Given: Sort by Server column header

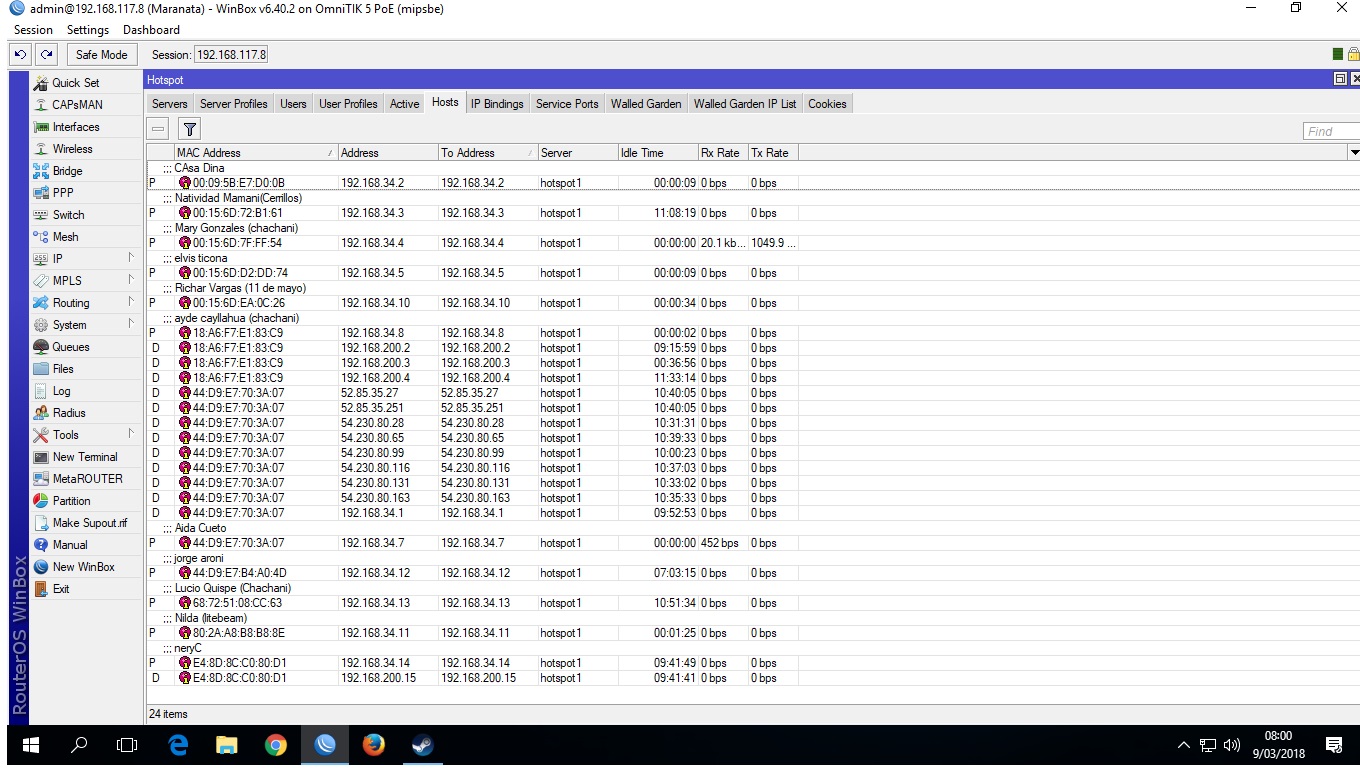Looking at the screenshot, I should coord(578,153).
